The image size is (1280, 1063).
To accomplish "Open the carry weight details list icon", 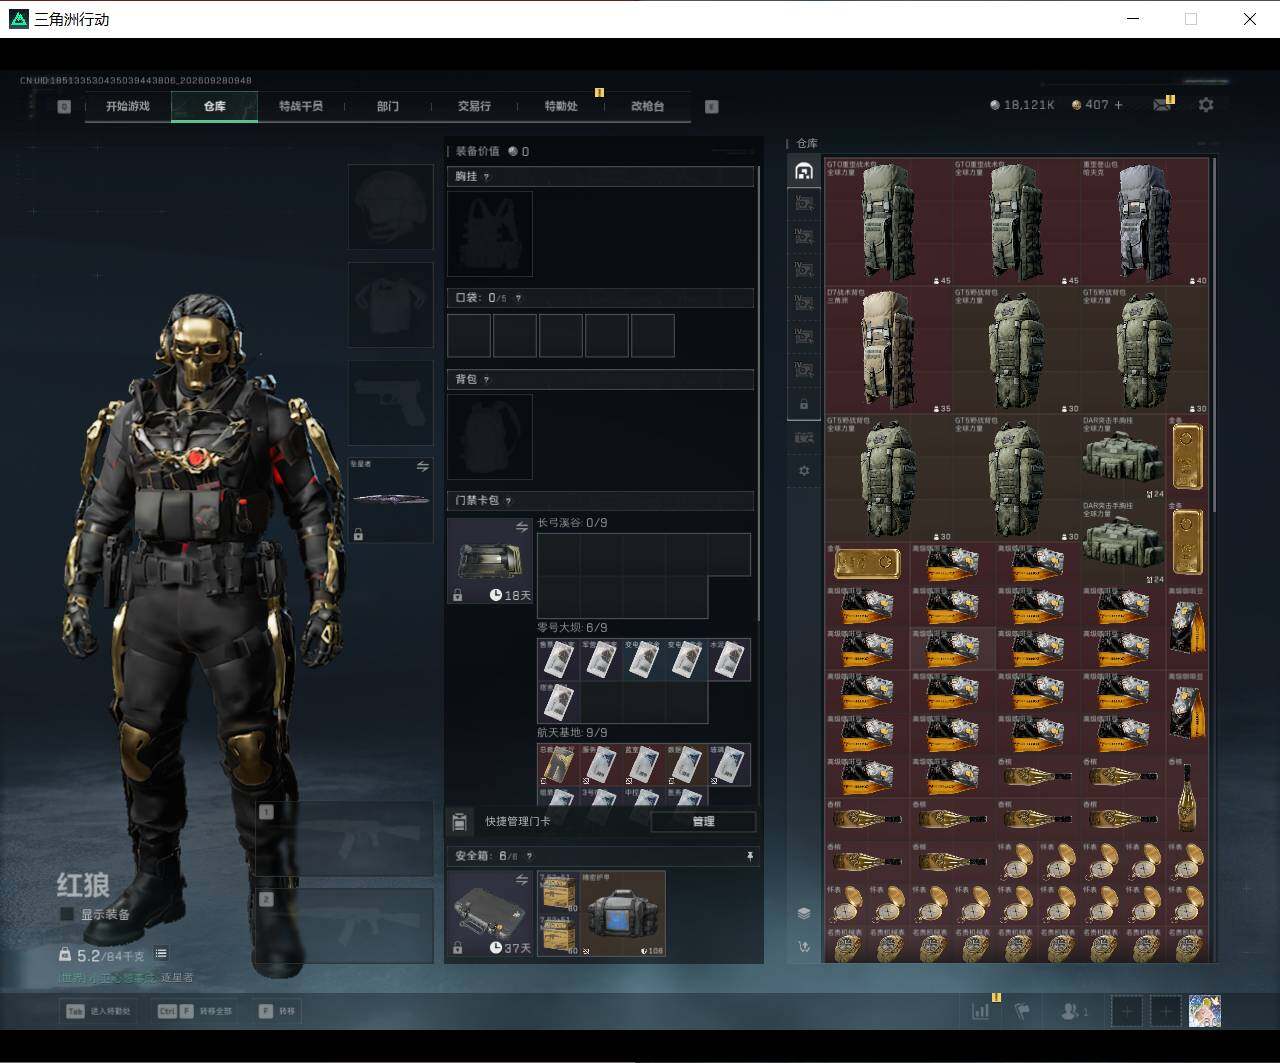I will coord(161,954).
